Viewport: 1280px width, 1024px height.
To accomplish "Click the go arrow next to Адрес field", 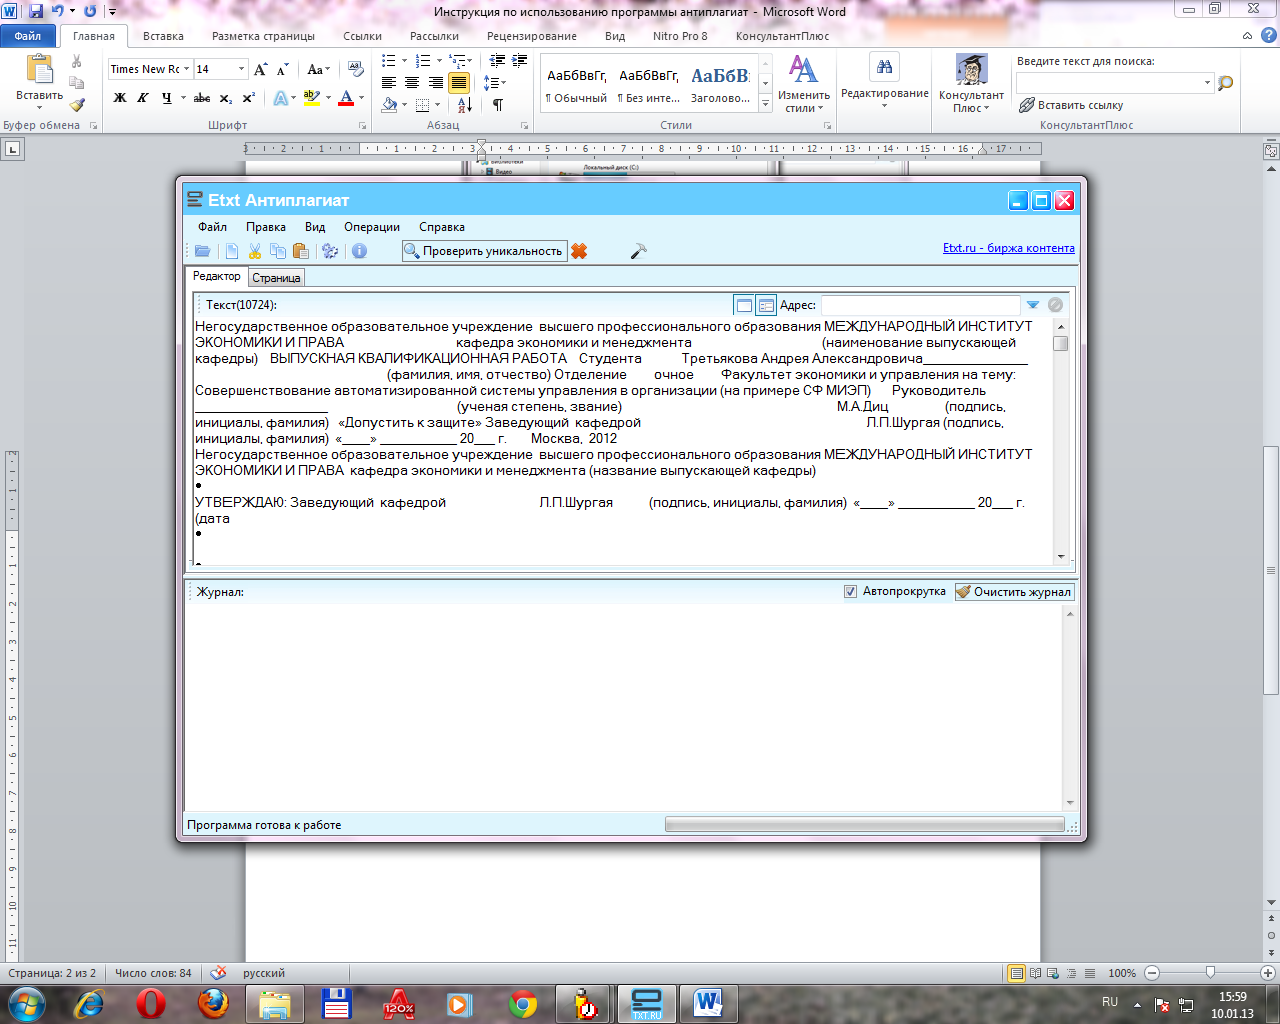I will tap(1033, 305).
